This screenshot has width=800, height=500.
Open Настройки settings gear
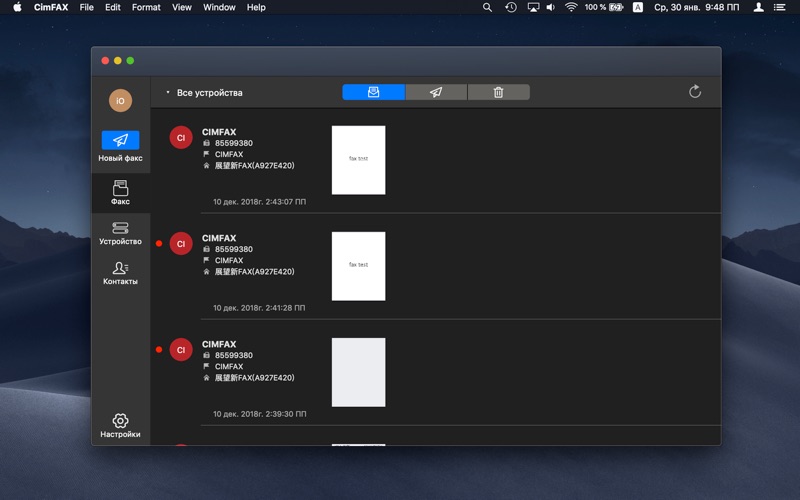120,426
